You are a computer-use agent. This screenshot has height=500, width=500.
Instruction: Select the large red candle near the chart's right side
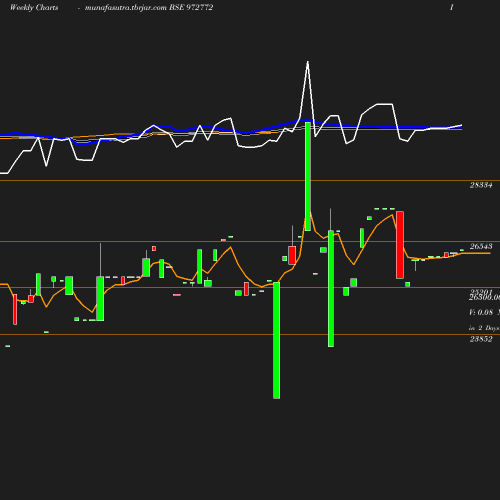click(400, 245)
